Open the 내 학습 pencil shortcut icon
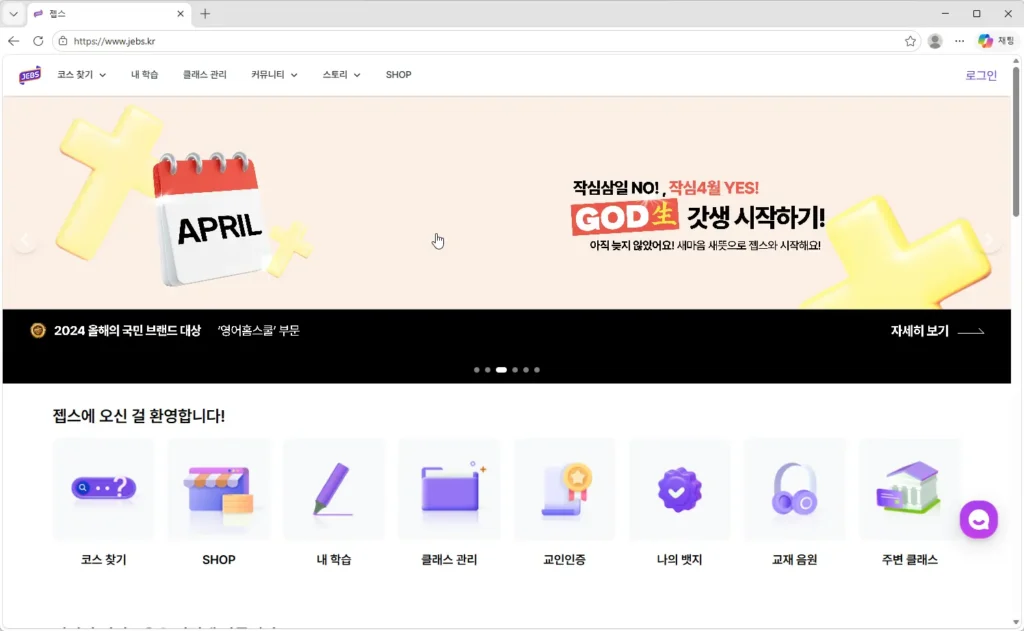Screen dimensions: 1024x631 (x=334, y=489)
